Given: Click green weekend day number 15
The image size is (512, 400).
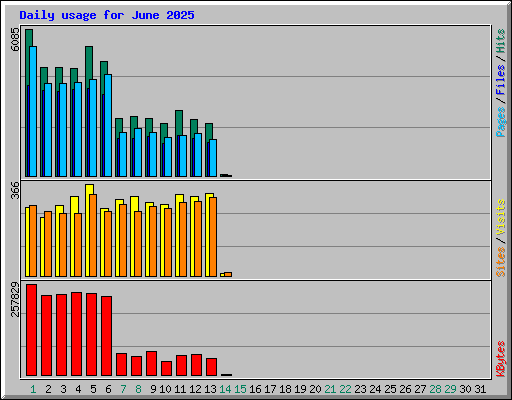Looking at the screenshot, I should coord(240,389).
